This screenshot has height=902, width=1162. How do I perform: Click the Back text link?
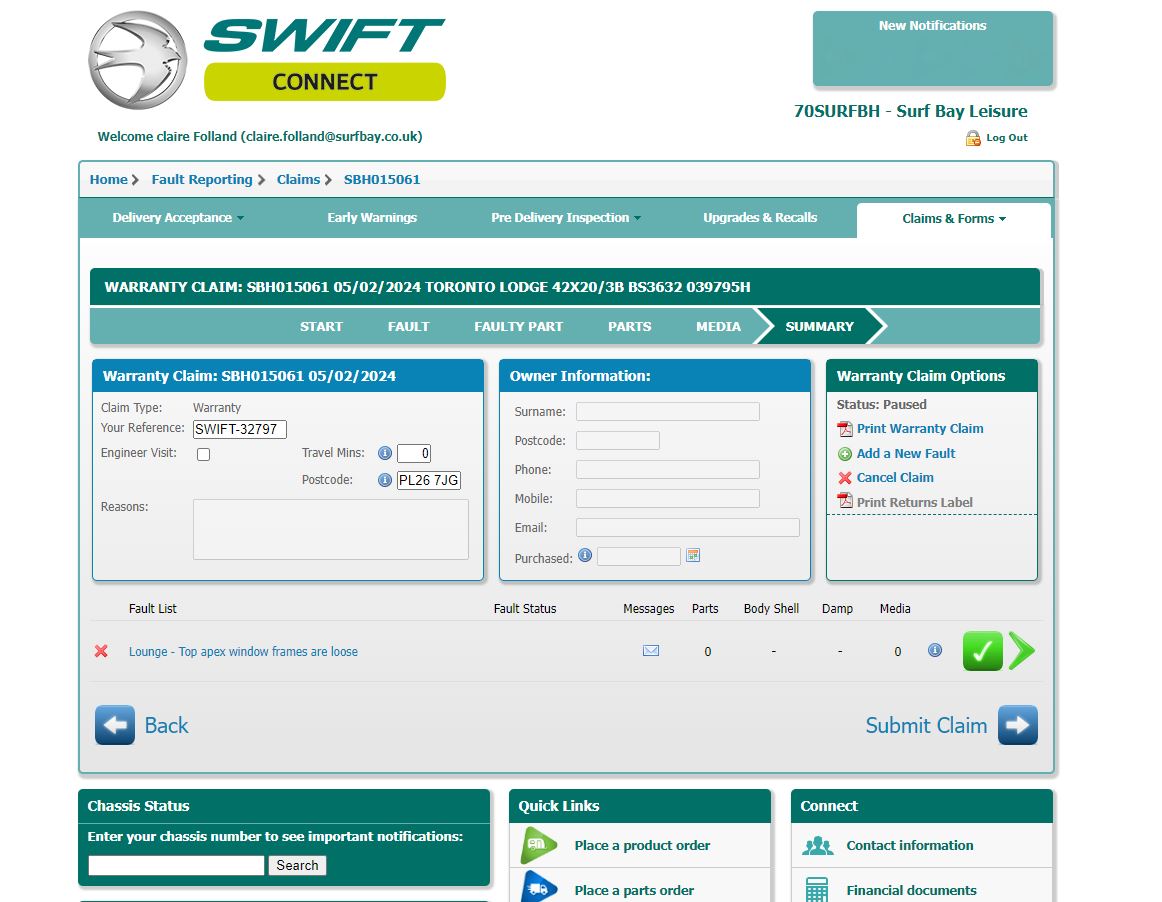pyautogui.click(x=166, y=726)
